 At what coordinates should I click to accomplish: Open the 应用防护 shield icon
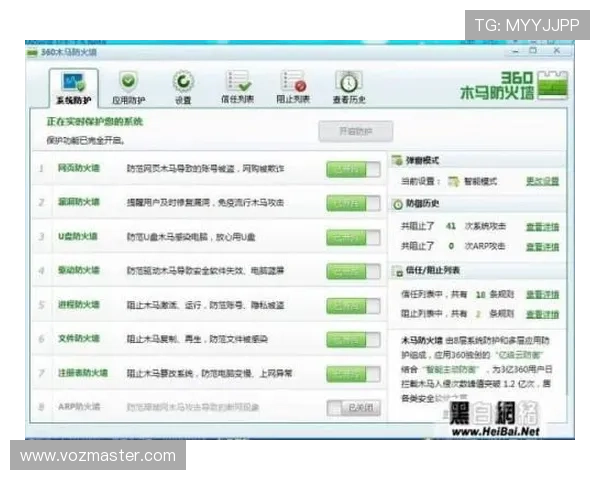pos(128,81)
